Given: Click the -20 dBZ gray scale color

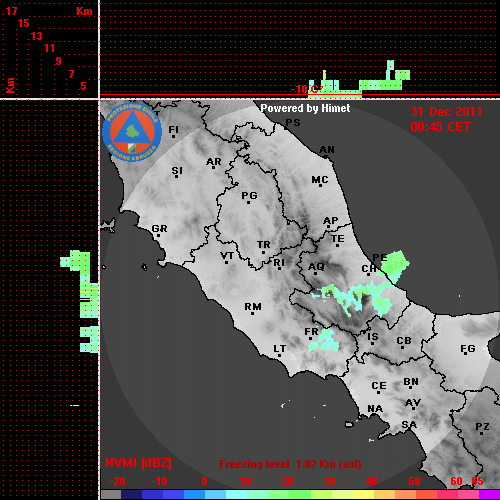Looking at the screenshot, I should click(111, 494).
